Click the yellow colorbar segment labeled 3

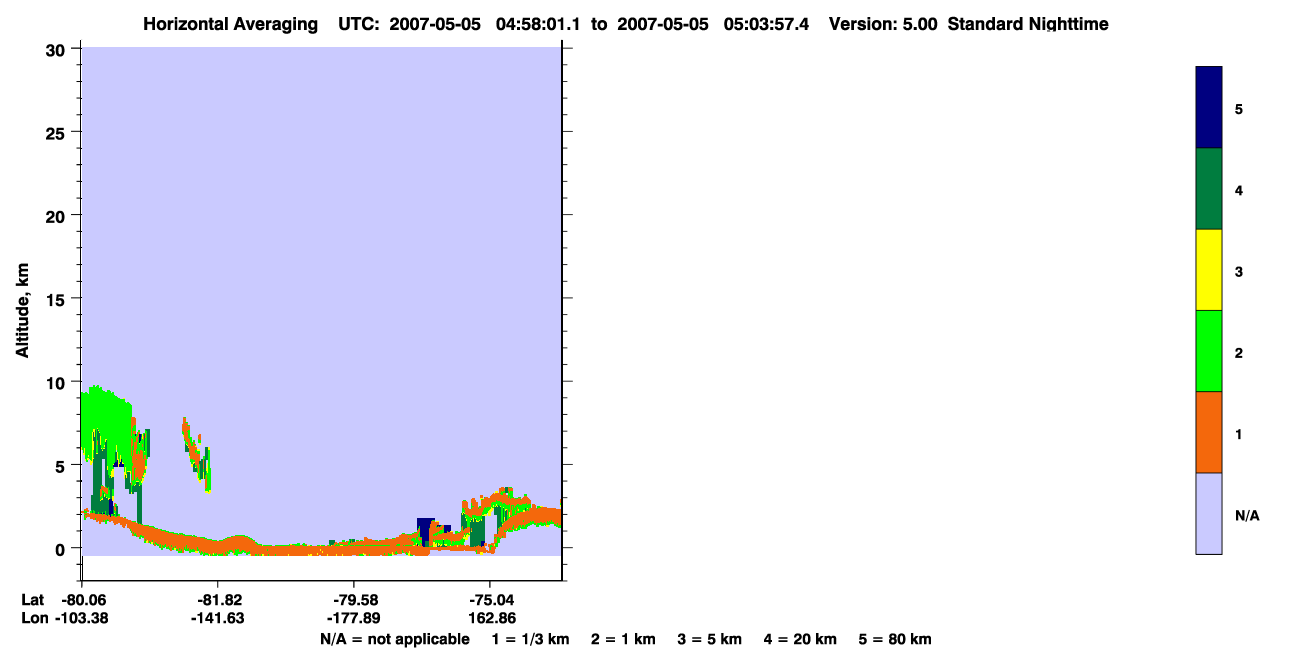point(1209,270)
